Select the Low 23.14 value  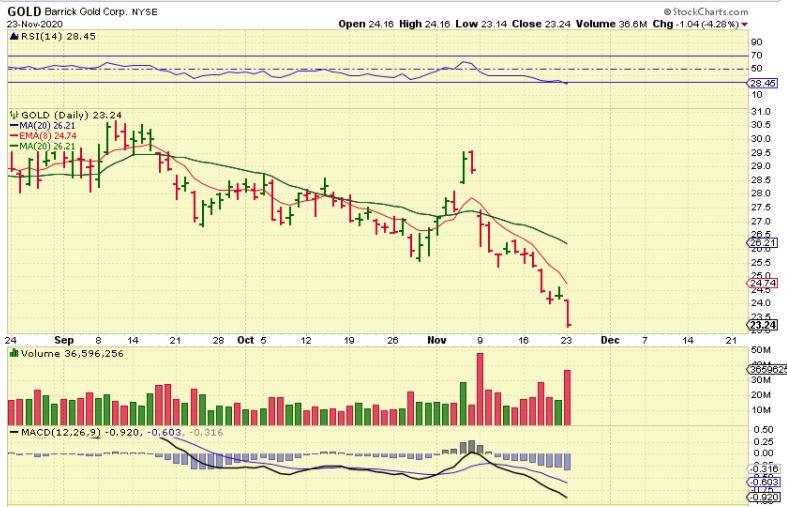pos(481,24)
